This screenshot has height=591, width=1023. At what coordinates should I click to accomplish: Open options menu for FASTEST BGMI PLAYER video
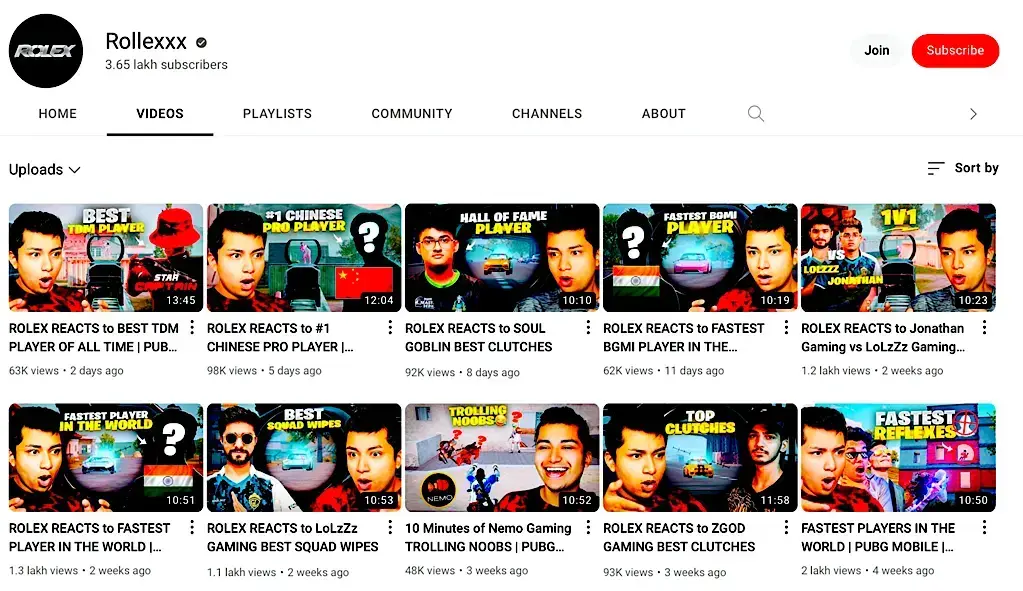(x=786, y=327)
